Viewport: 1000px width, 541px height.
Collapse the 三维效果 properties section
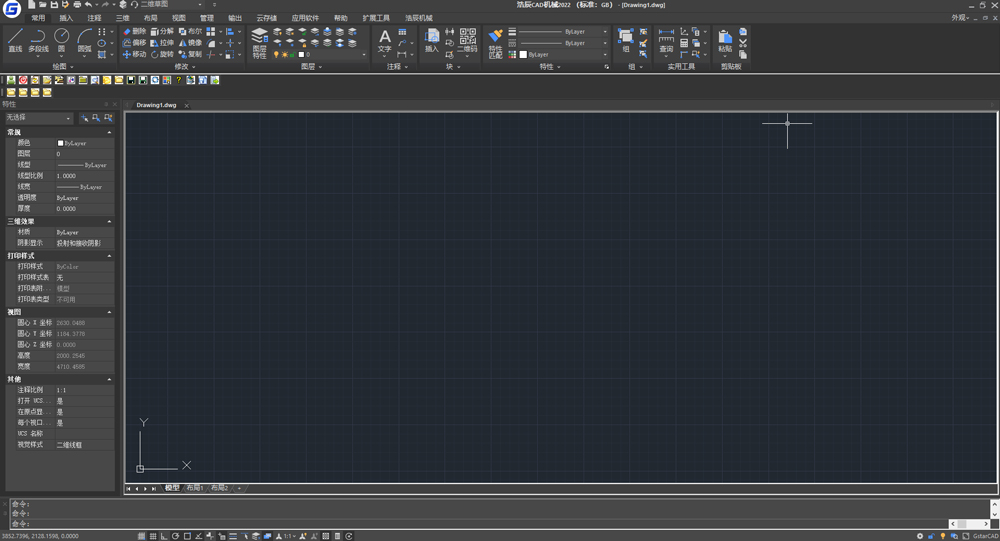[109, 222]
